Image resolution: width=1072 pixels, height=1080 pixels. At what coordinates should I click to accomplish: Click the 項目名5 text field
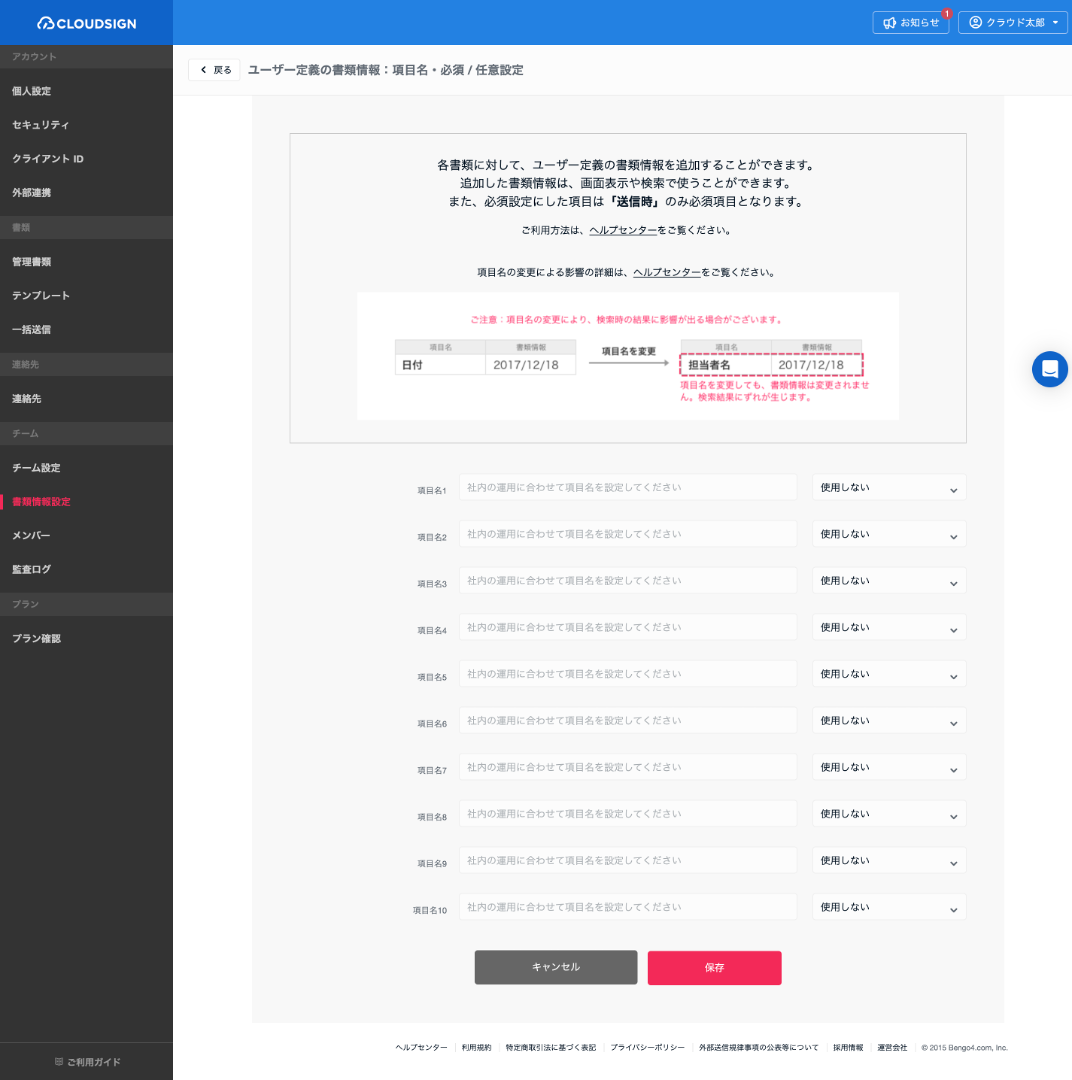628,674
